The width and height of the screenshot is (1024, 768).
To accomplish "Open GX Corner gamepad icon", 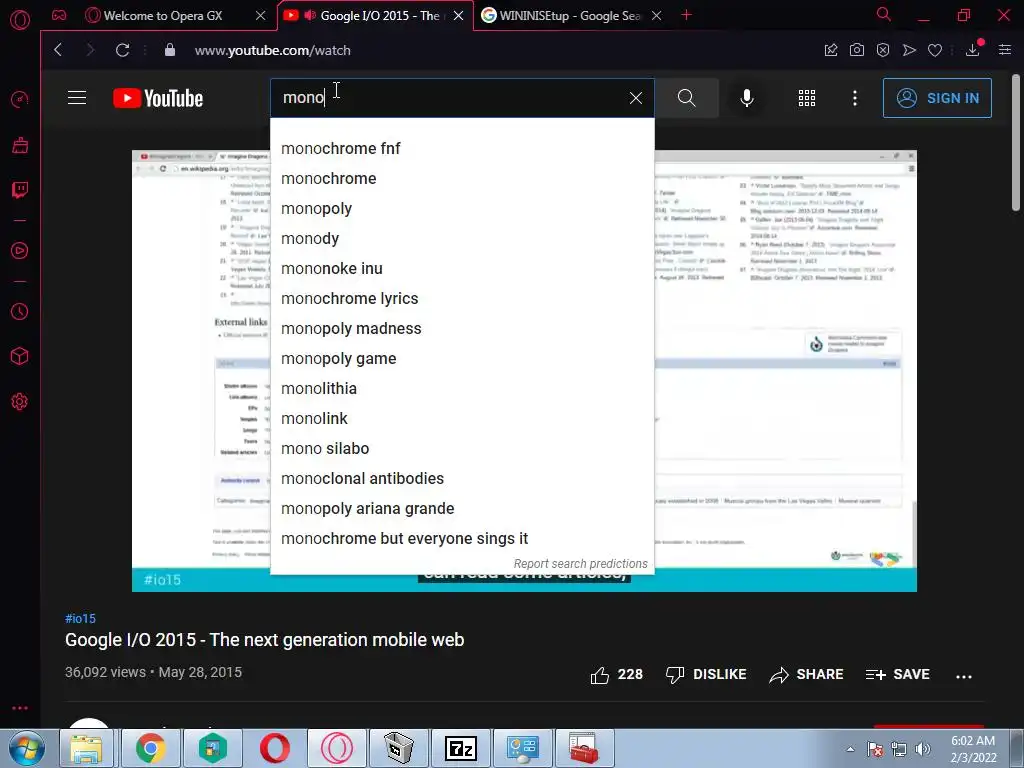I will [59, 15].
